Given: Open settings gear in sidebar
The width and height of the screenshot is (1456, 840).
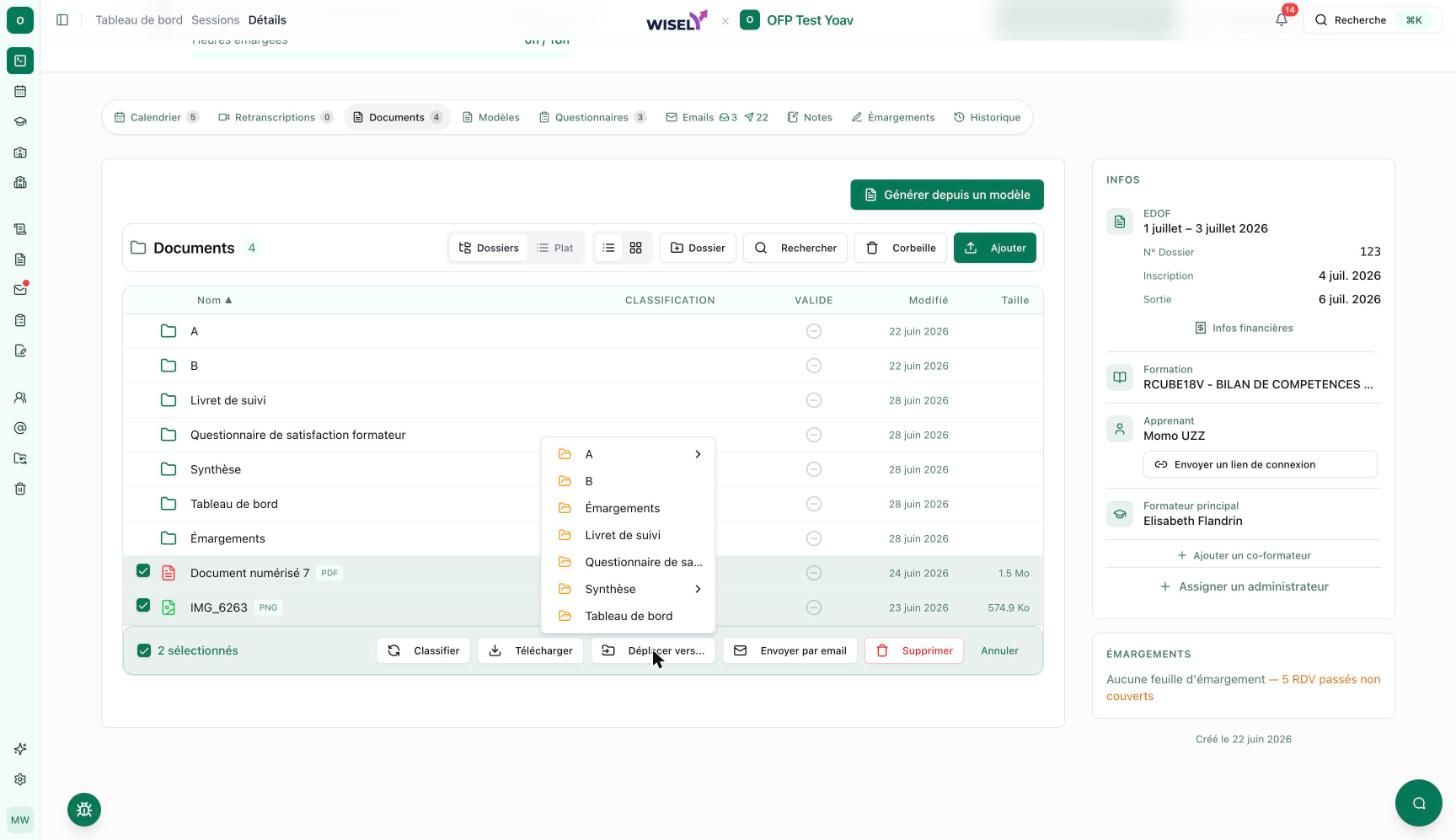Looking at the screenshot, I should pyautogui.click(x=20, y=779).
